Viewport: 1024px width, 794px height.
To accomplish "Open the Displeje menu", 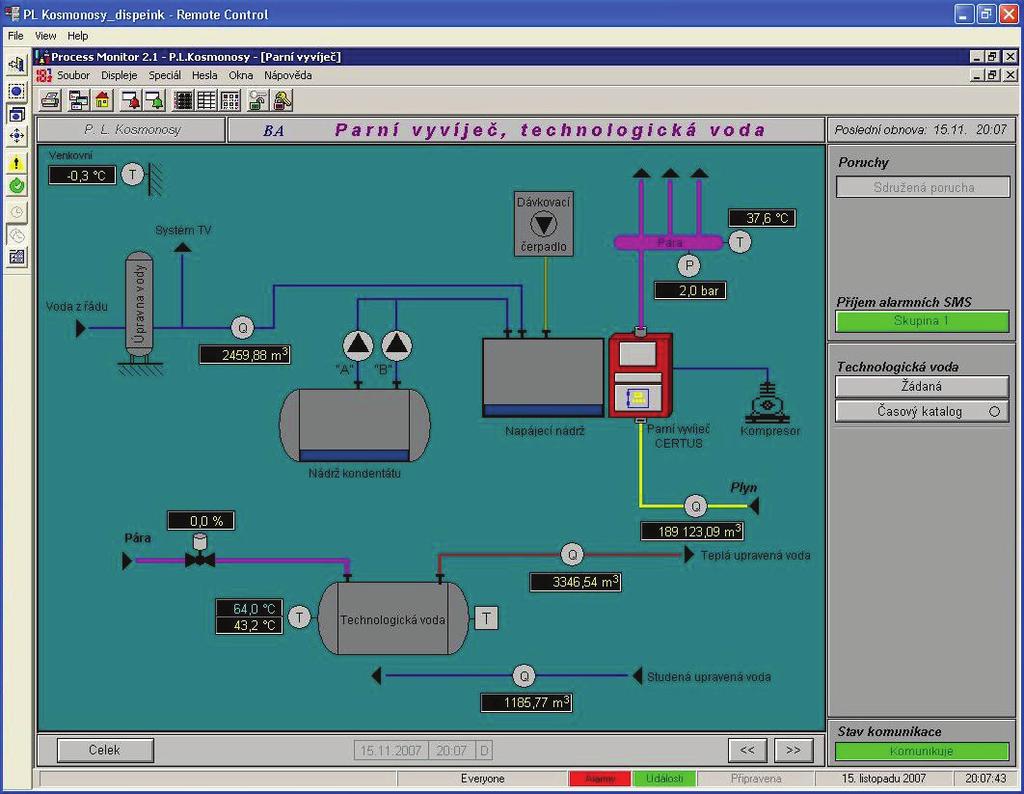I will [119, 76].
